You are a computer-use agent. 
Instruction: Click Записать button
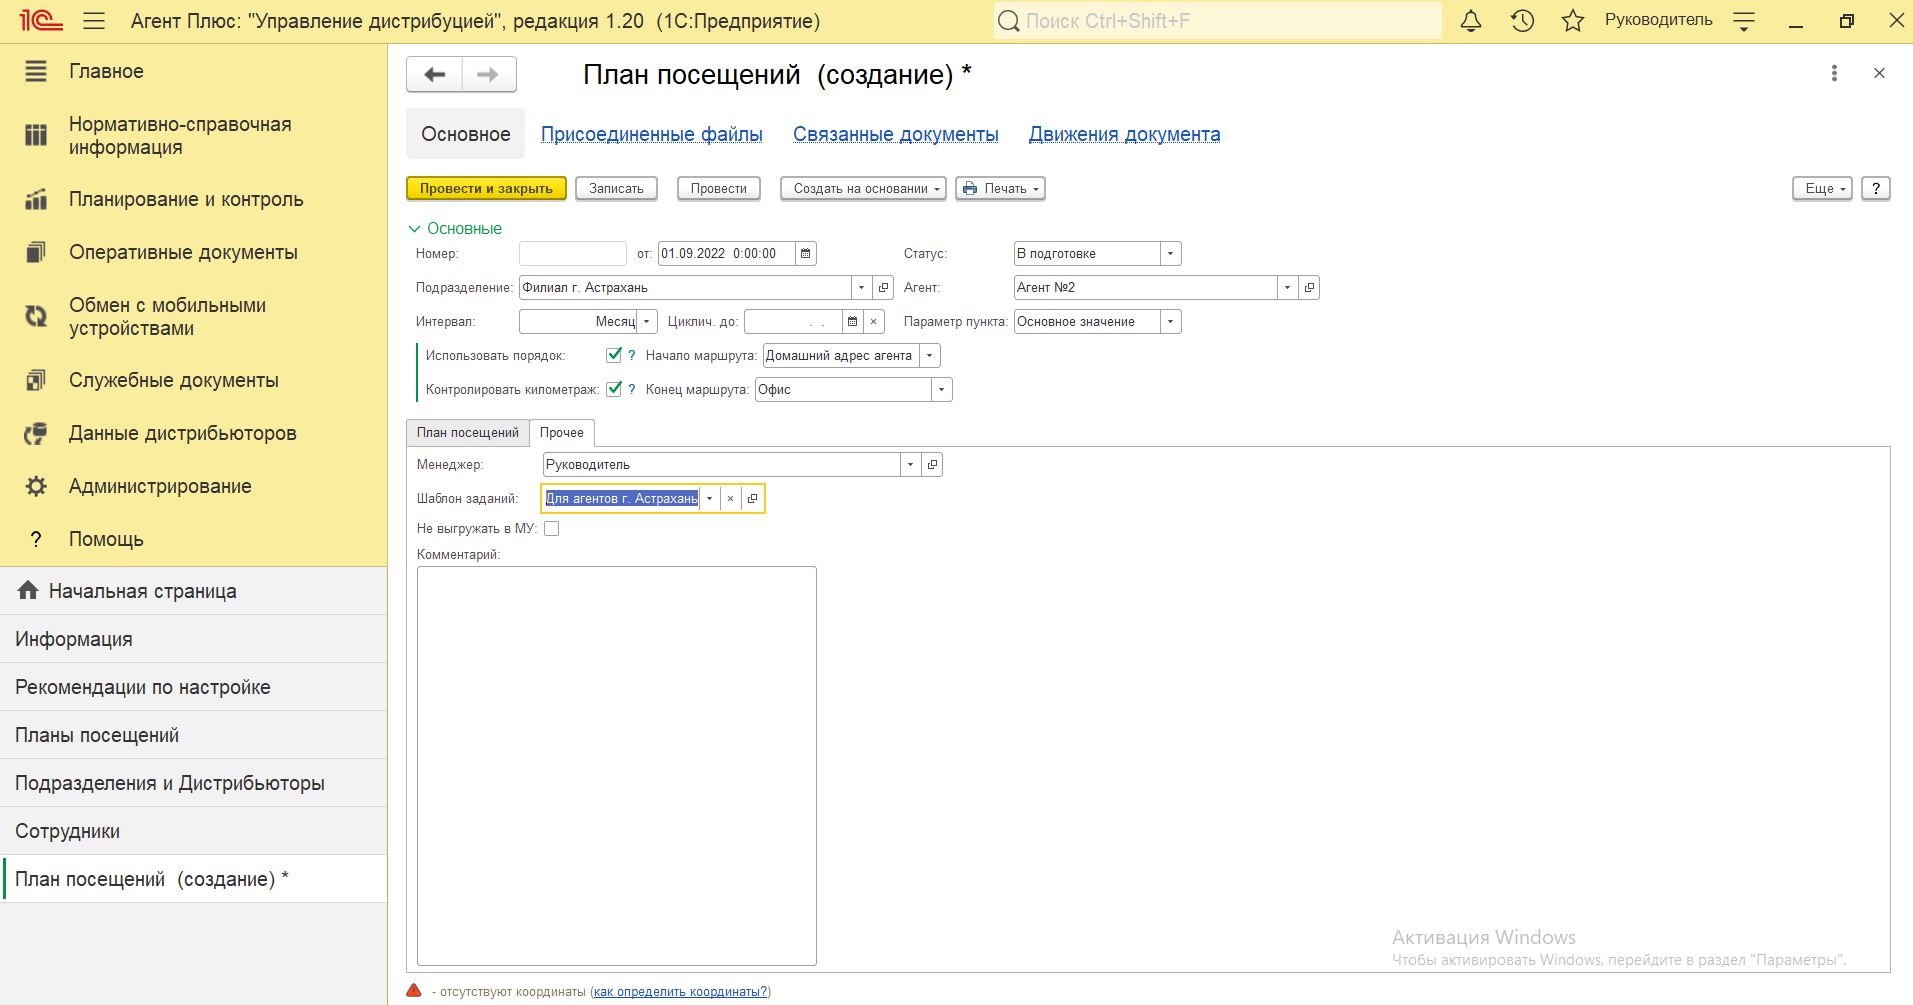pos(616,188)
